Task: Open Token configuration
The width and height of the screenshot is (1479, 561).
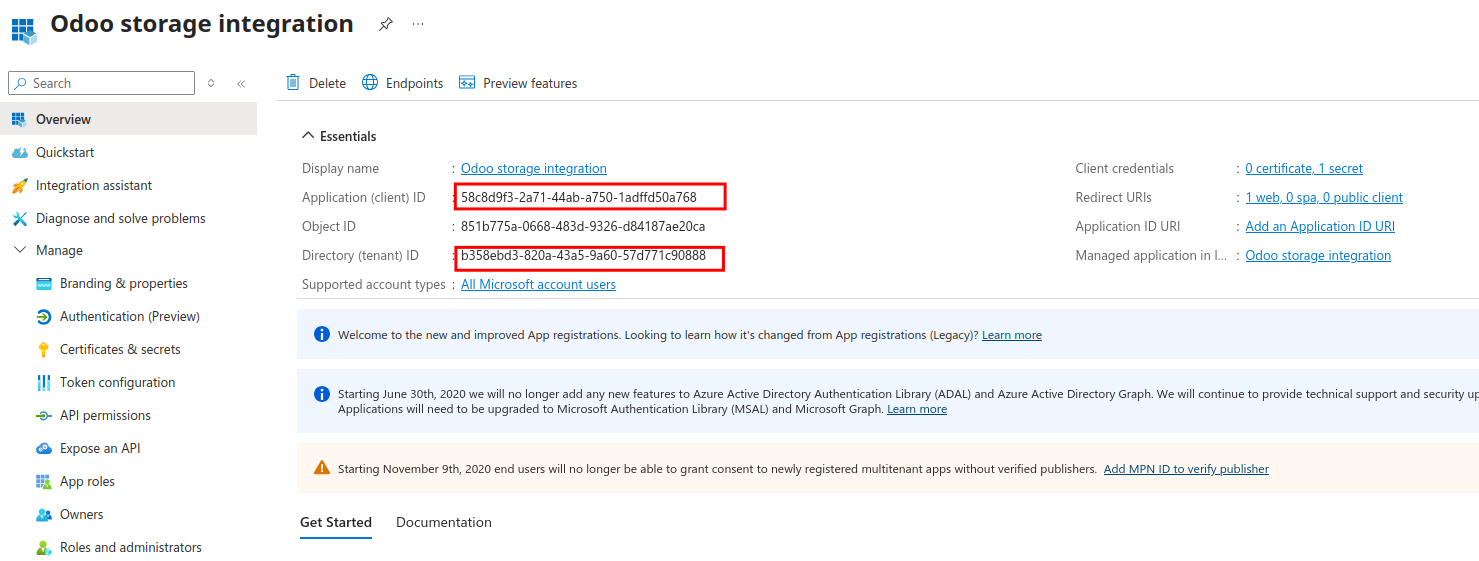Action: tap(117, 382)
